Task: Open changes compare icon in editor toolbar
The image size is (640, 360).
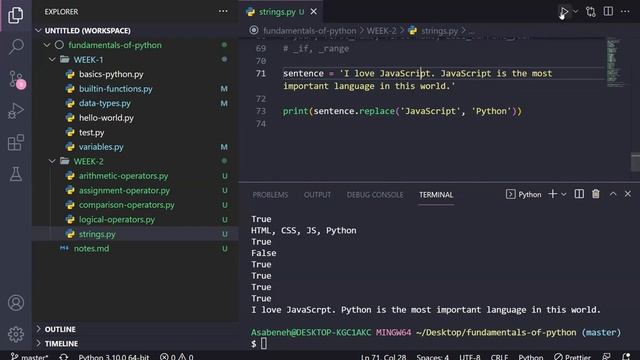Action: point(591,11)
